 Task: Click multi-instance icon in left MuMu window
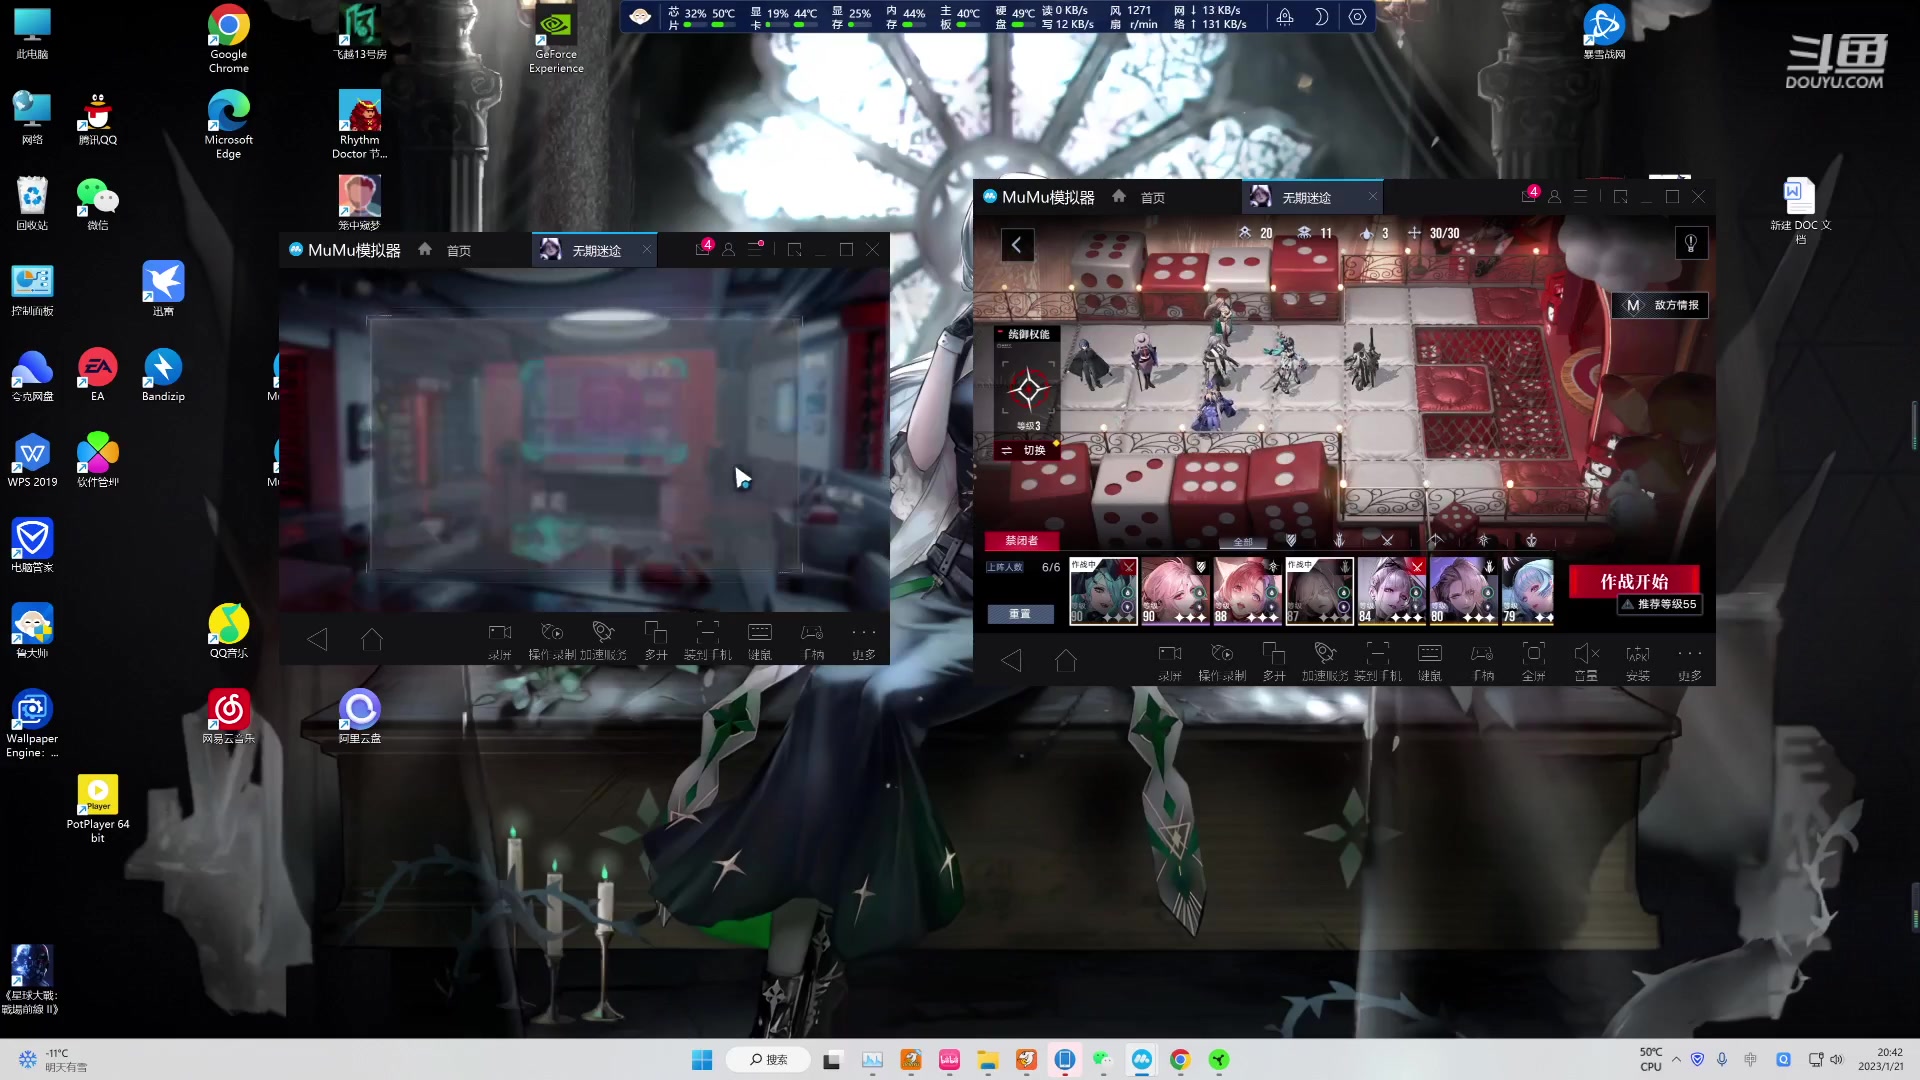pyautogui.click(x=656, y=640)
